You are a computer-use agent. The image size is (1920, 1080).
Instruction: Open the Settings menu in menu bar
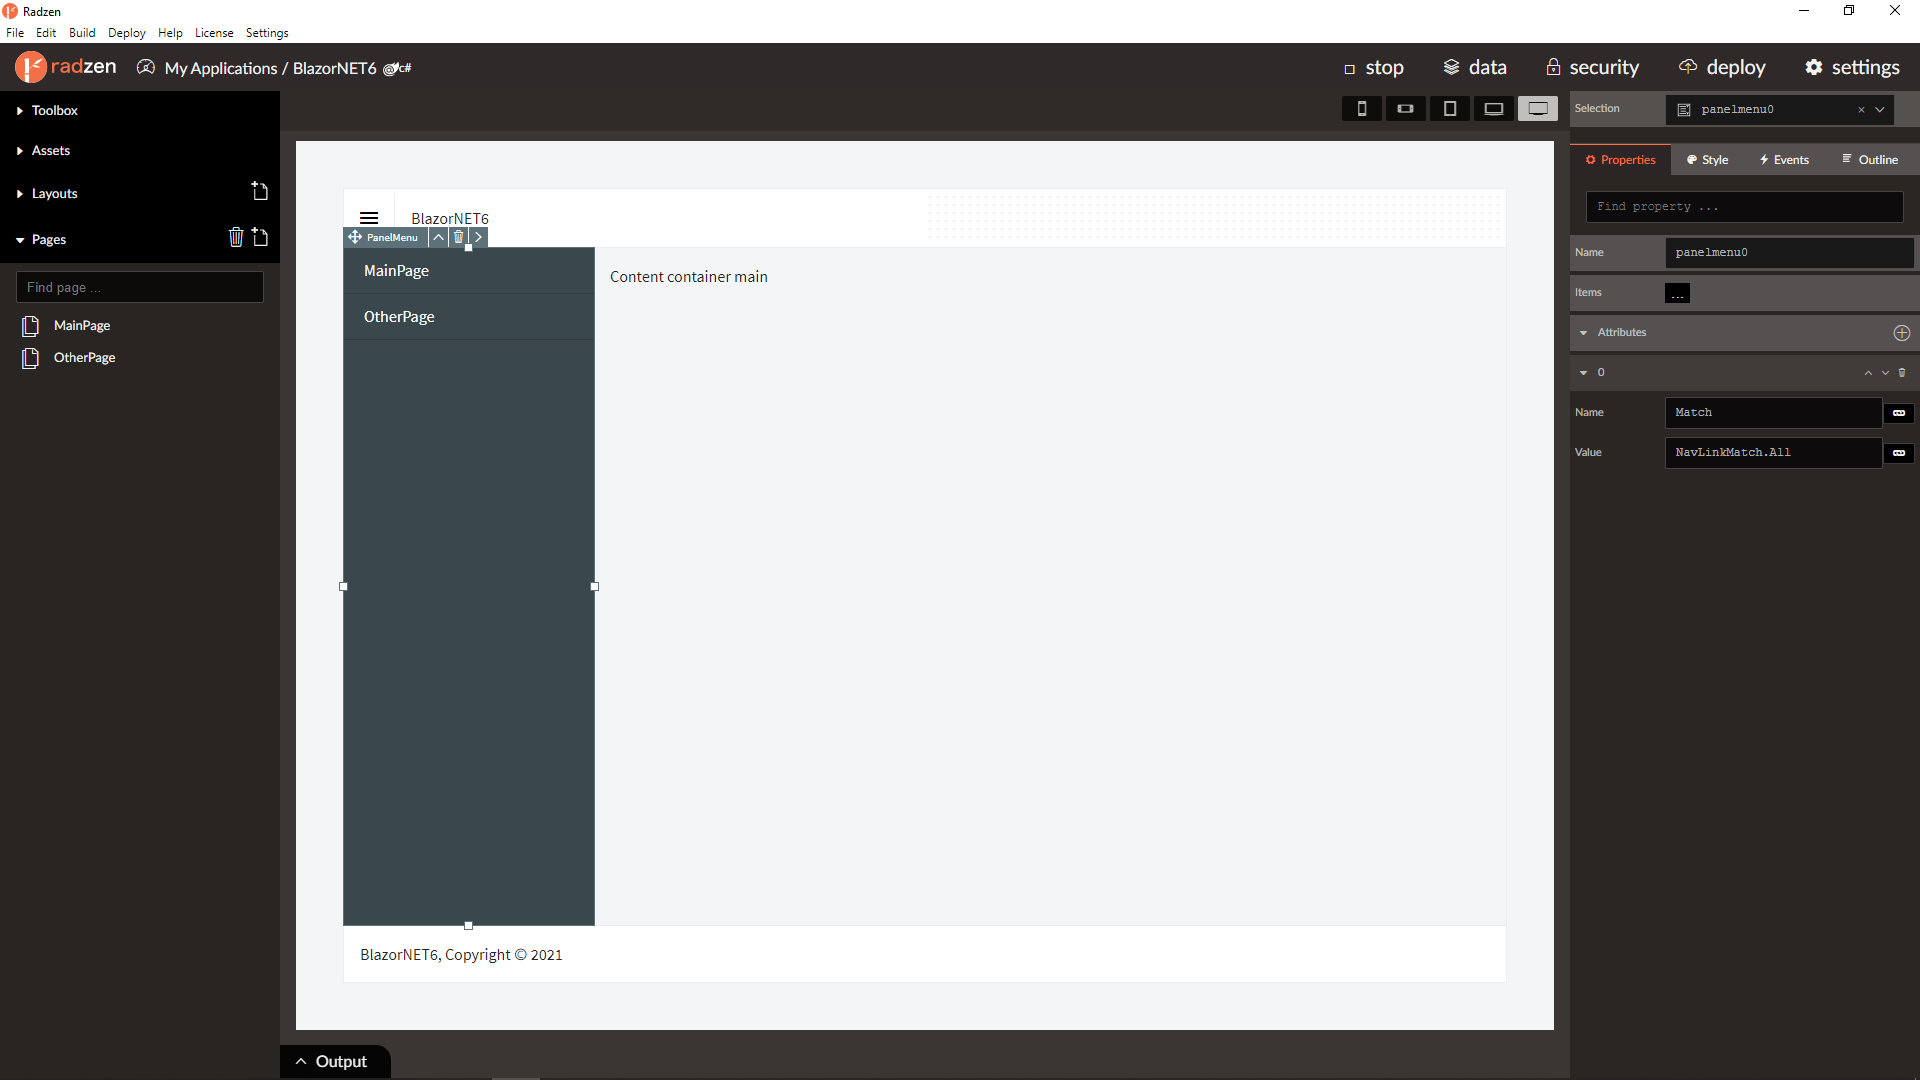267,32
